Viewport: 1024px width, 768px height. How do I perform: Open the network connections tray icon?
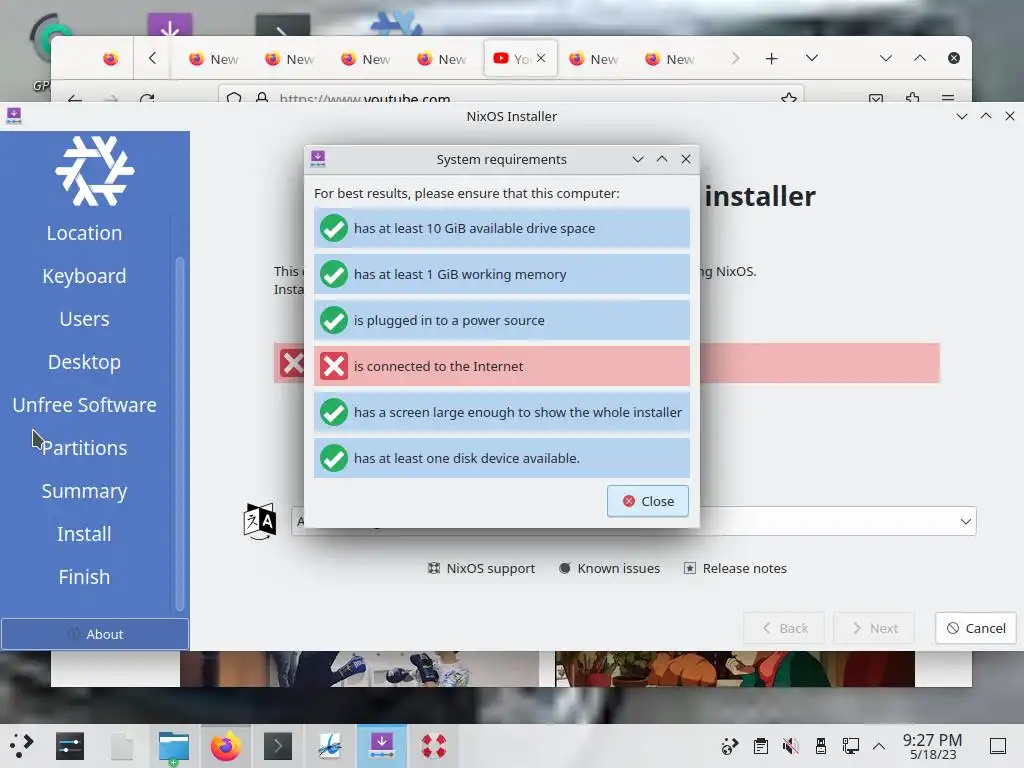851,746
